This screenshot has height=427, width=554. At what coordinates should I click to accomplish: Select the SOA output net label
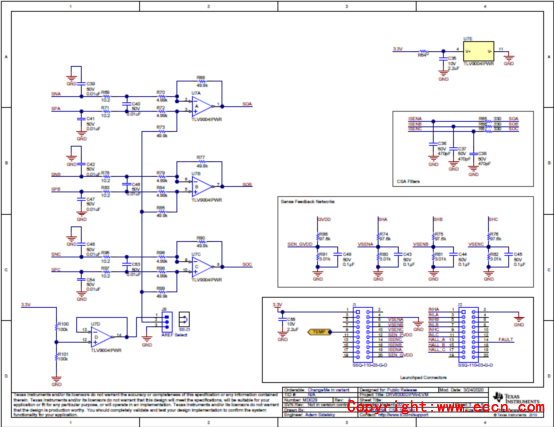(x=247, y=104)
